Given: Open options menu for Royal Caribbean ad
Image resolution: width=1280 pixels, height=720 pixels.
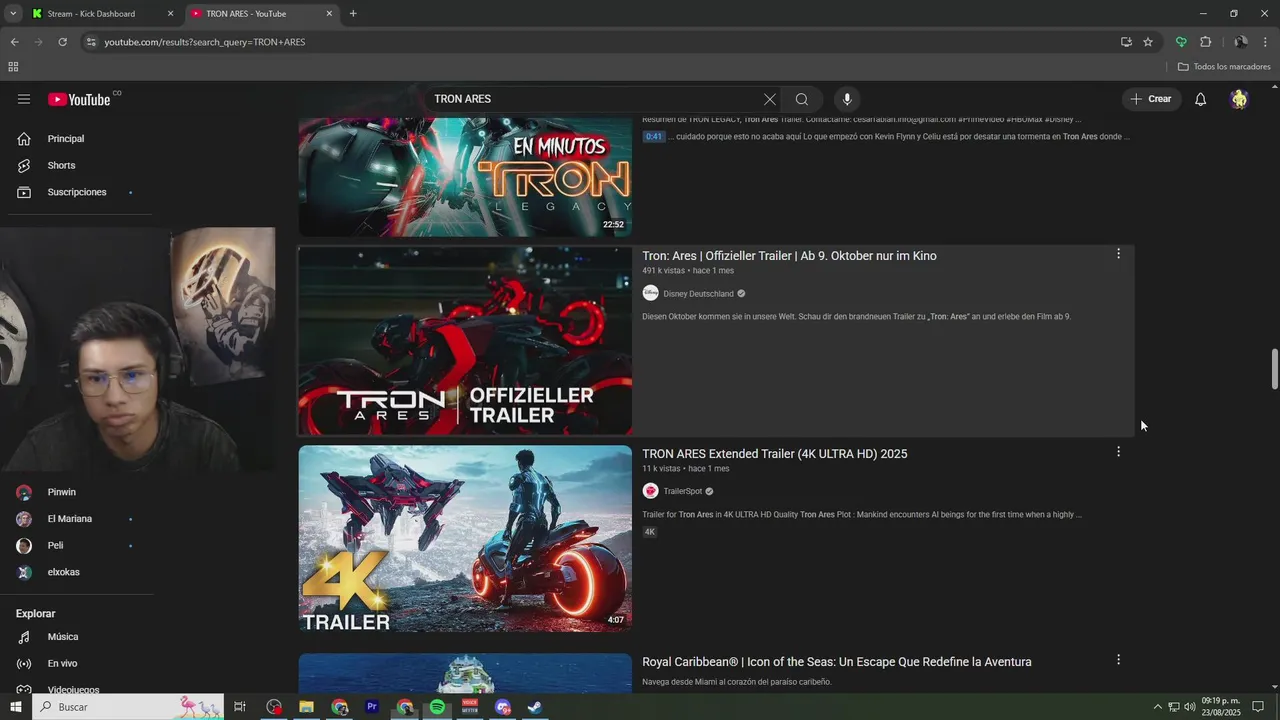Looking at the screenshot, I should [1118, 660].
